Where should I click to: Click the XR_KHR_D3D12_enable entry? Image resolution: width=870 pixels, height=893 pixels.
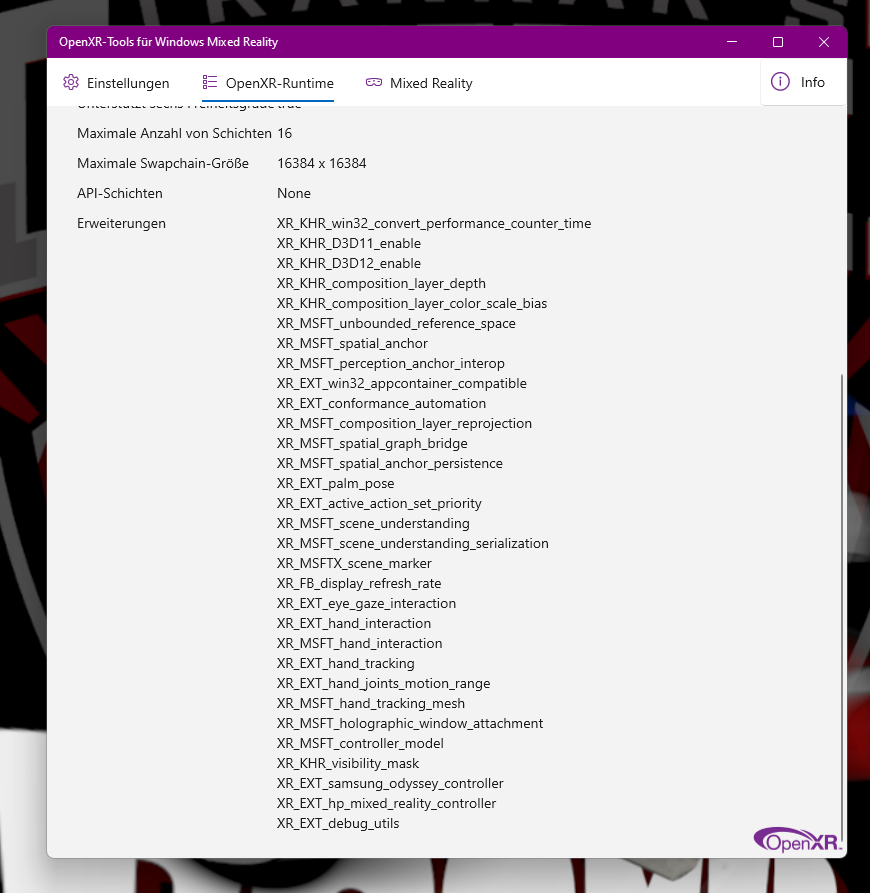[x=349, y=263]
